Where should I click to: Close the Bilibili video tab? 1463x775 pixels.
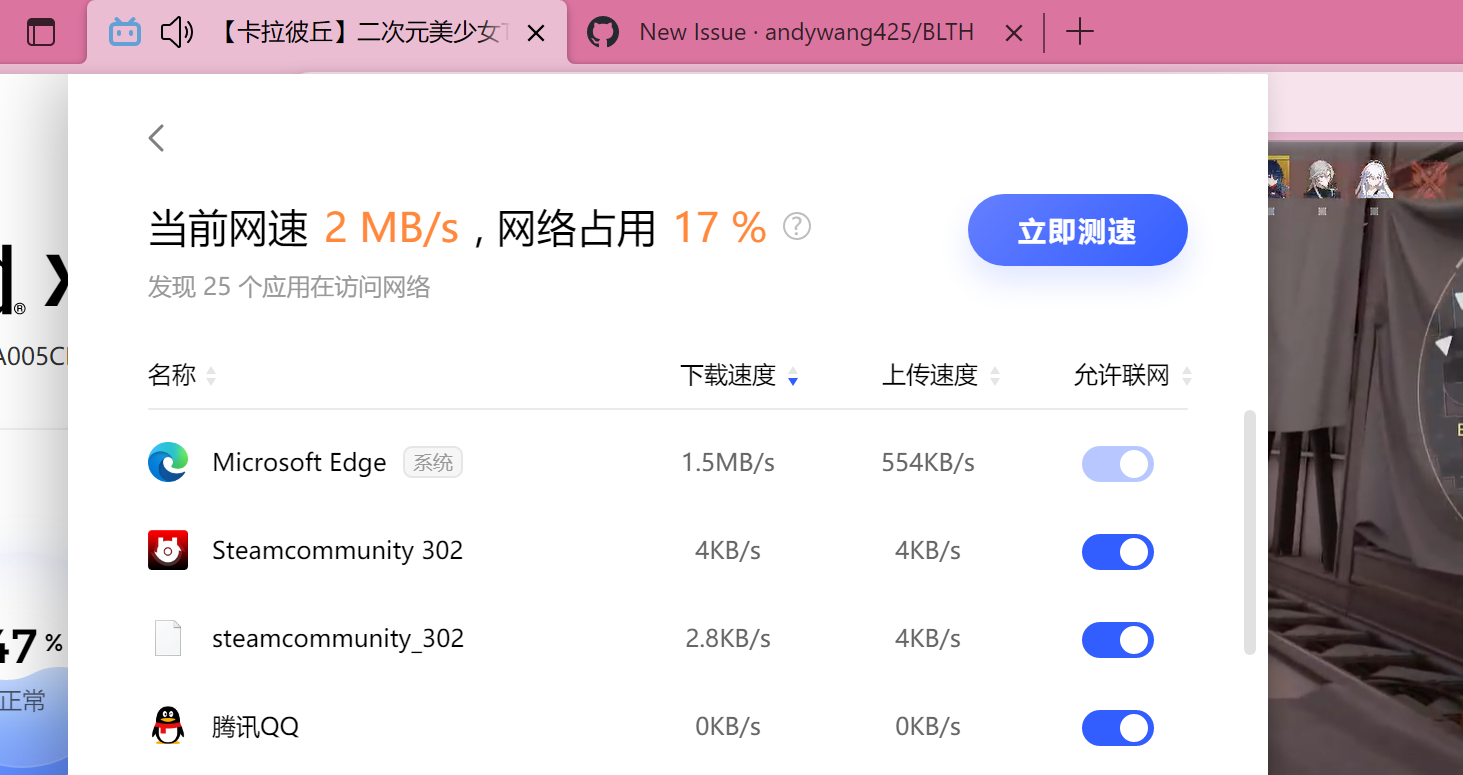536,33
